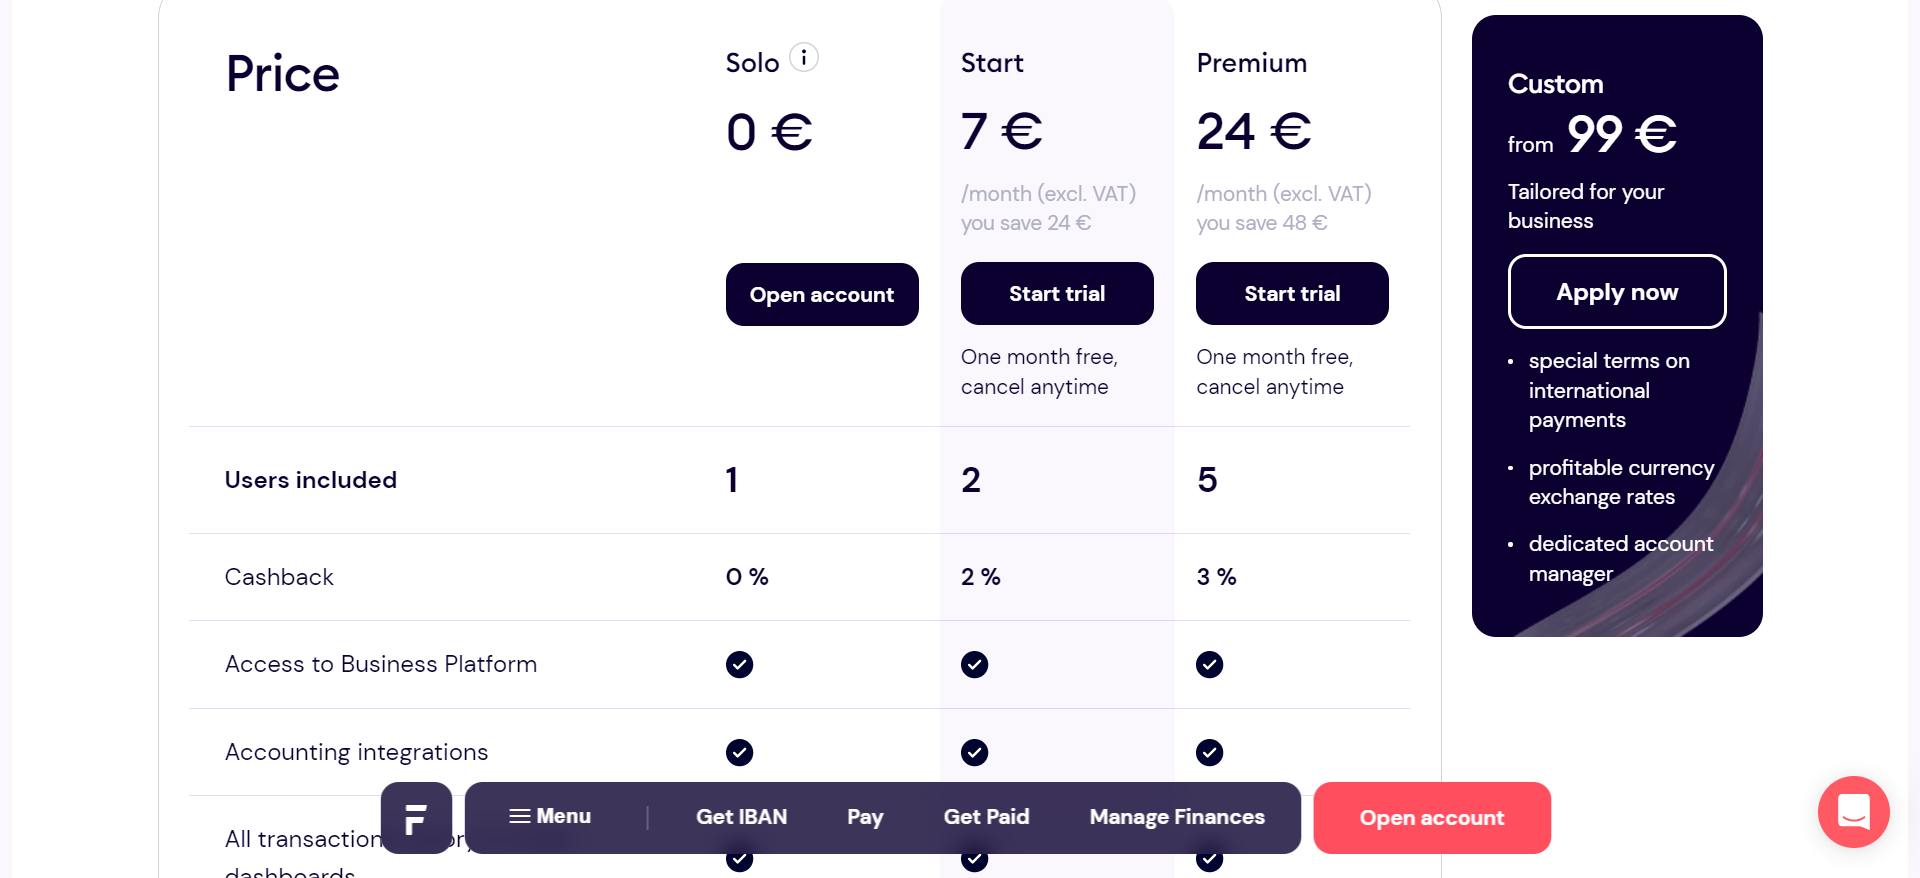Open the Pay menu item
This screenshot has width=1920, height=878.
pyautogui.click(x=865, y=817)
